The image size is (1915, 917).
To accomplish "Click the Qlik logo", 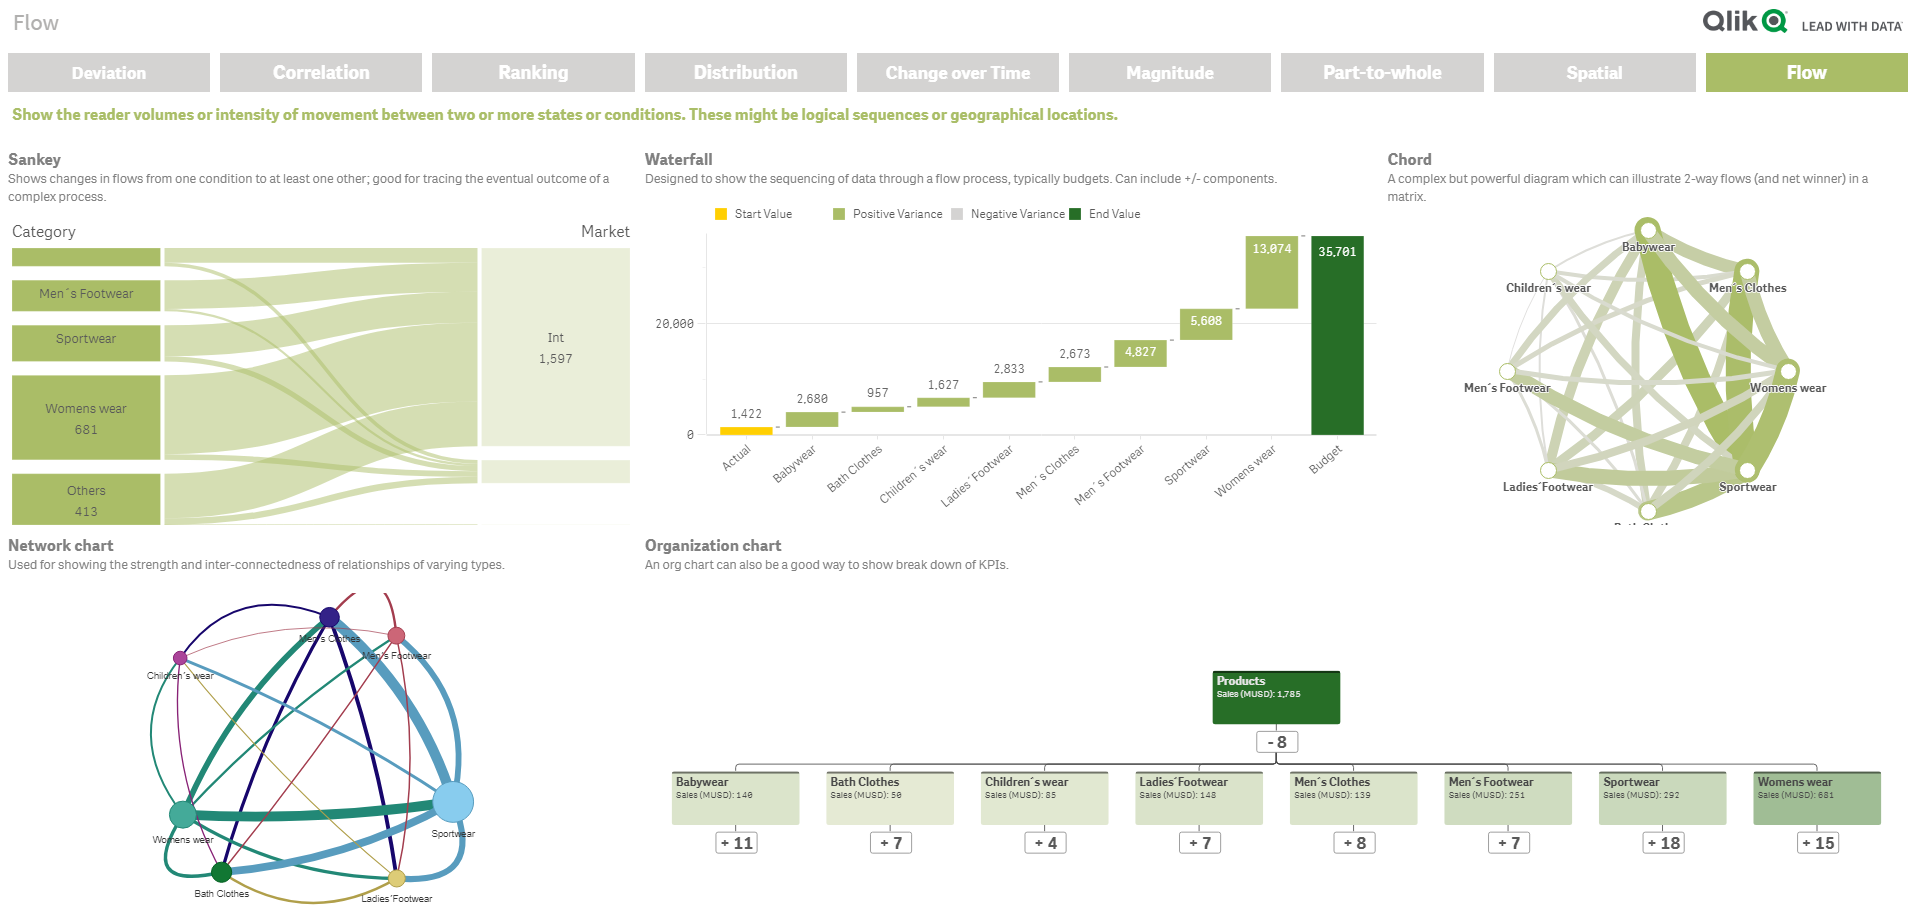I will (1743, 20).
